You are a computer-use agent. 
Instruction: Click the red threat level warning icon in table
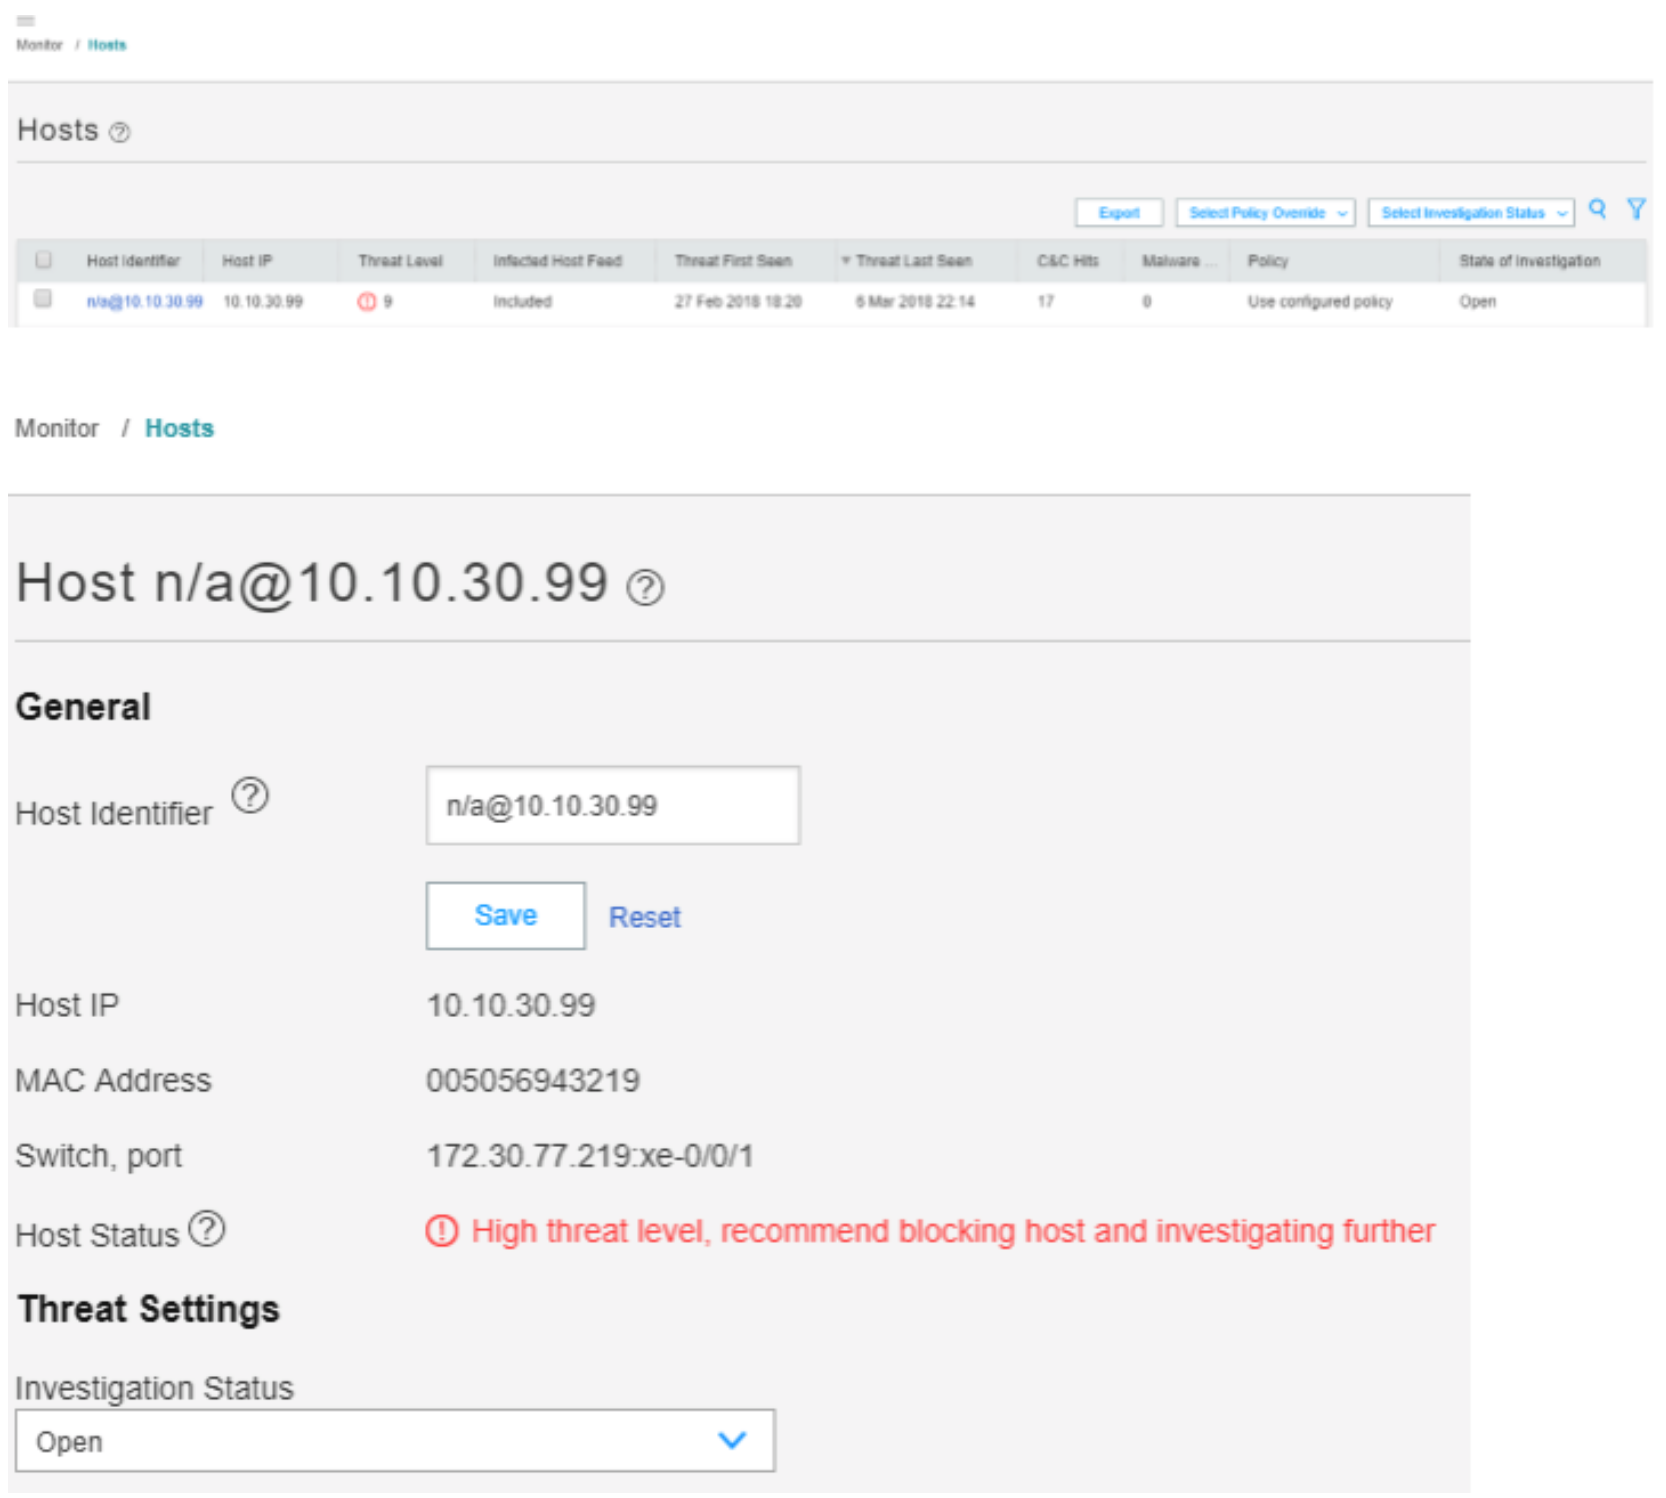(x=367, y=302)
